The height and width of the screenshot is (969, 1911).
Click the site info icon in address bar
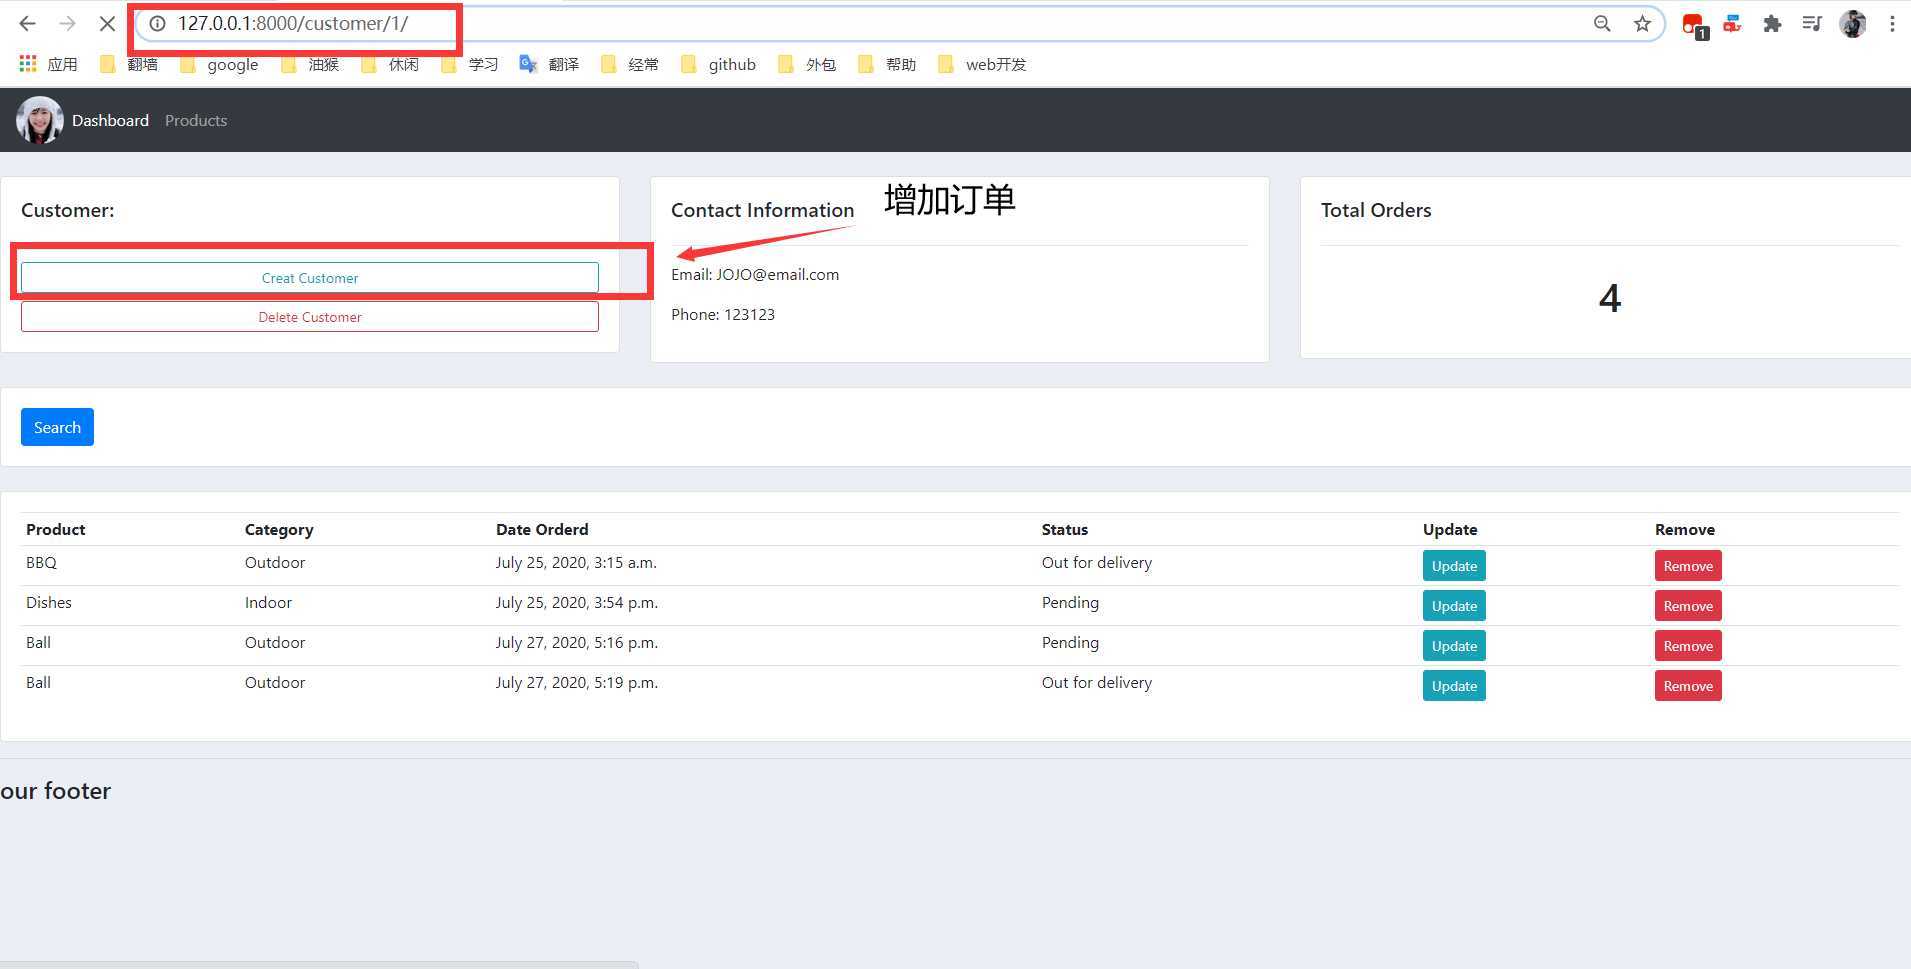pyautogui.click(x=157, y=23)
